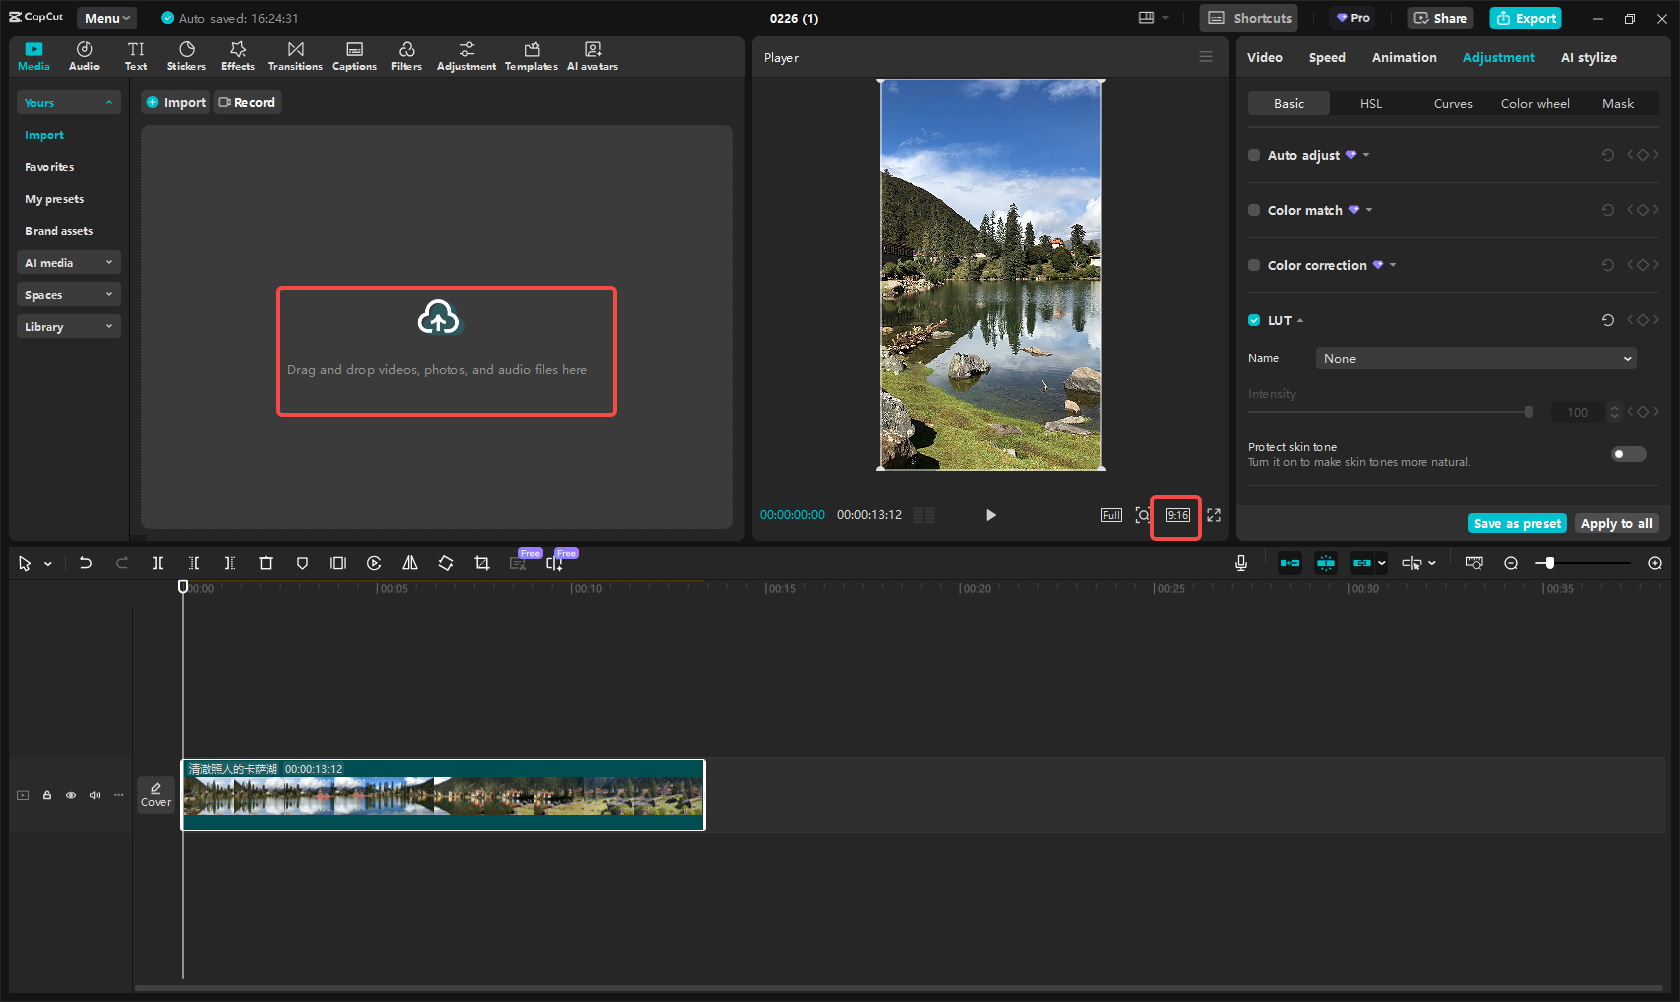Record a voiceover with the microphone
The width and height of the screenshot is (1680, 1002).
point(1240,562)
